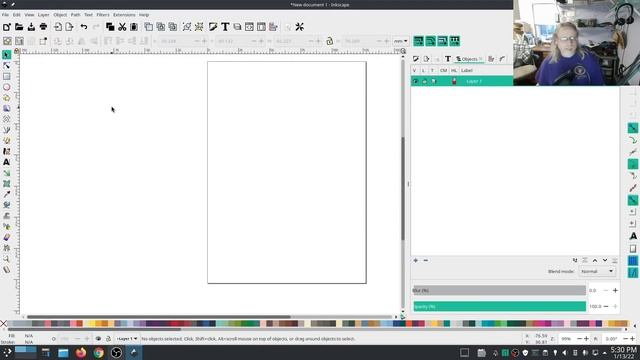Select the Node edit tool
The image size is (640, 360).
point(7,66)
